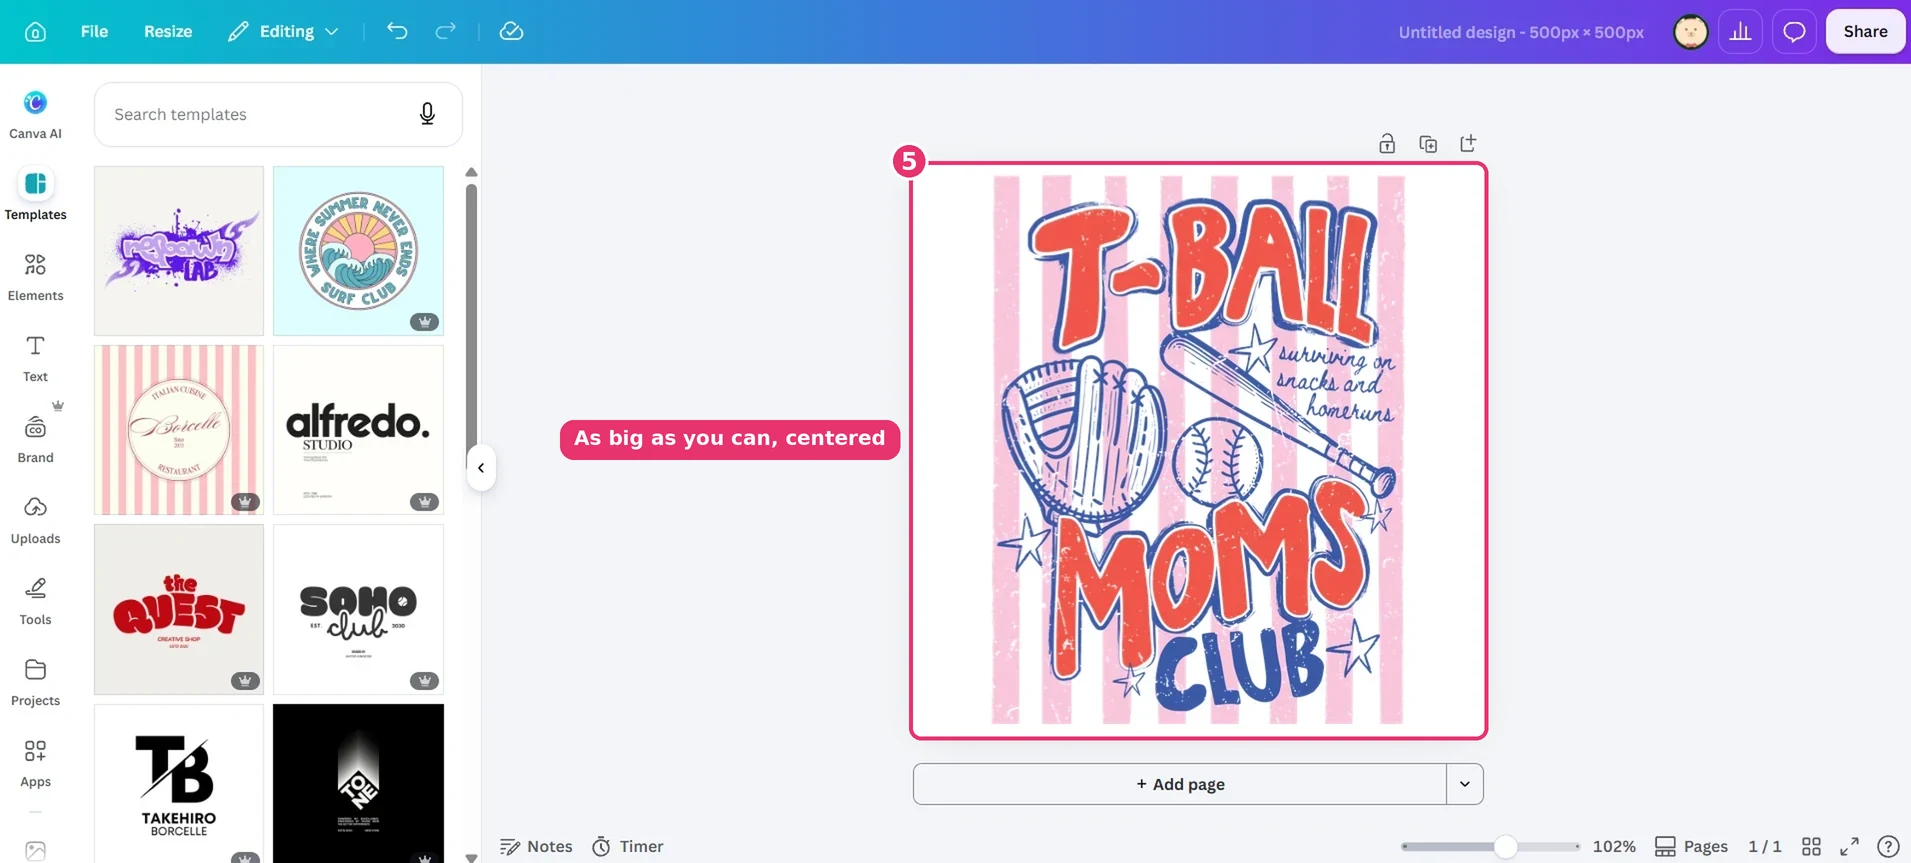
Task: Open the Text sidebar tab
Action: point(35,357)
